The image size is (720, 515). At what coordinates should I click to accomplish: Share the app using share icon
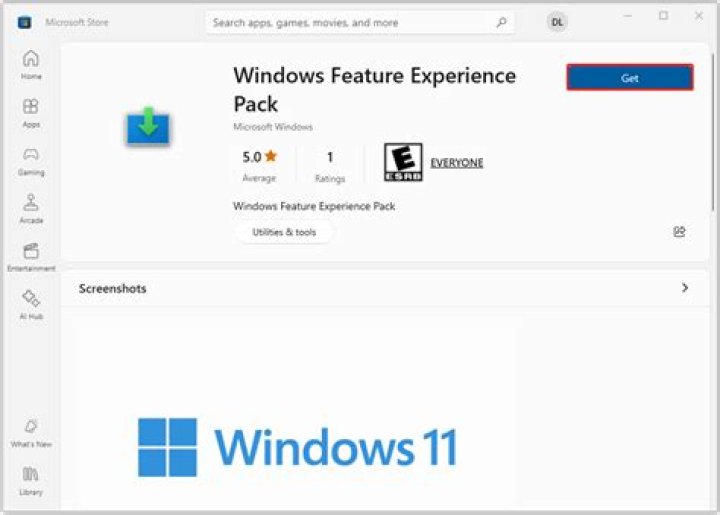tap(679, 232)
